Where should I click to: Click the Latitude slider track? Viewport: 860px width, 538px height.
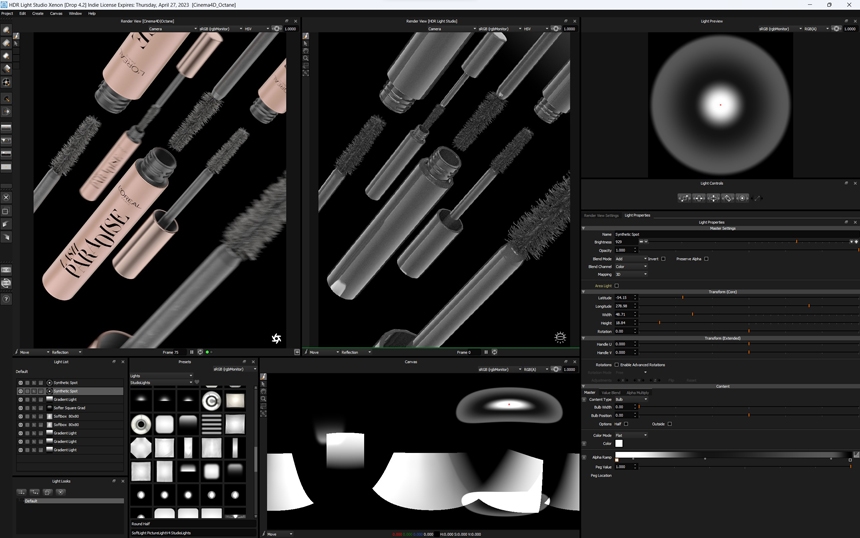(749, 298)
